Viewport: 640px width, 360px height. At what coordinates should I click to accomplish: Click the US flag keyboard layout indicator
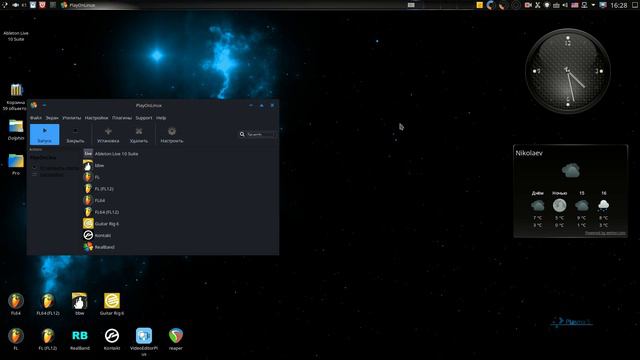coord(575,5)
